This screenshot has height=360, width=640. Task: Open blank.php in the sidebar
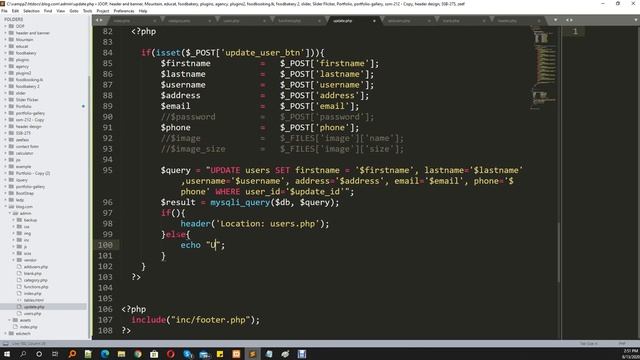33,273
